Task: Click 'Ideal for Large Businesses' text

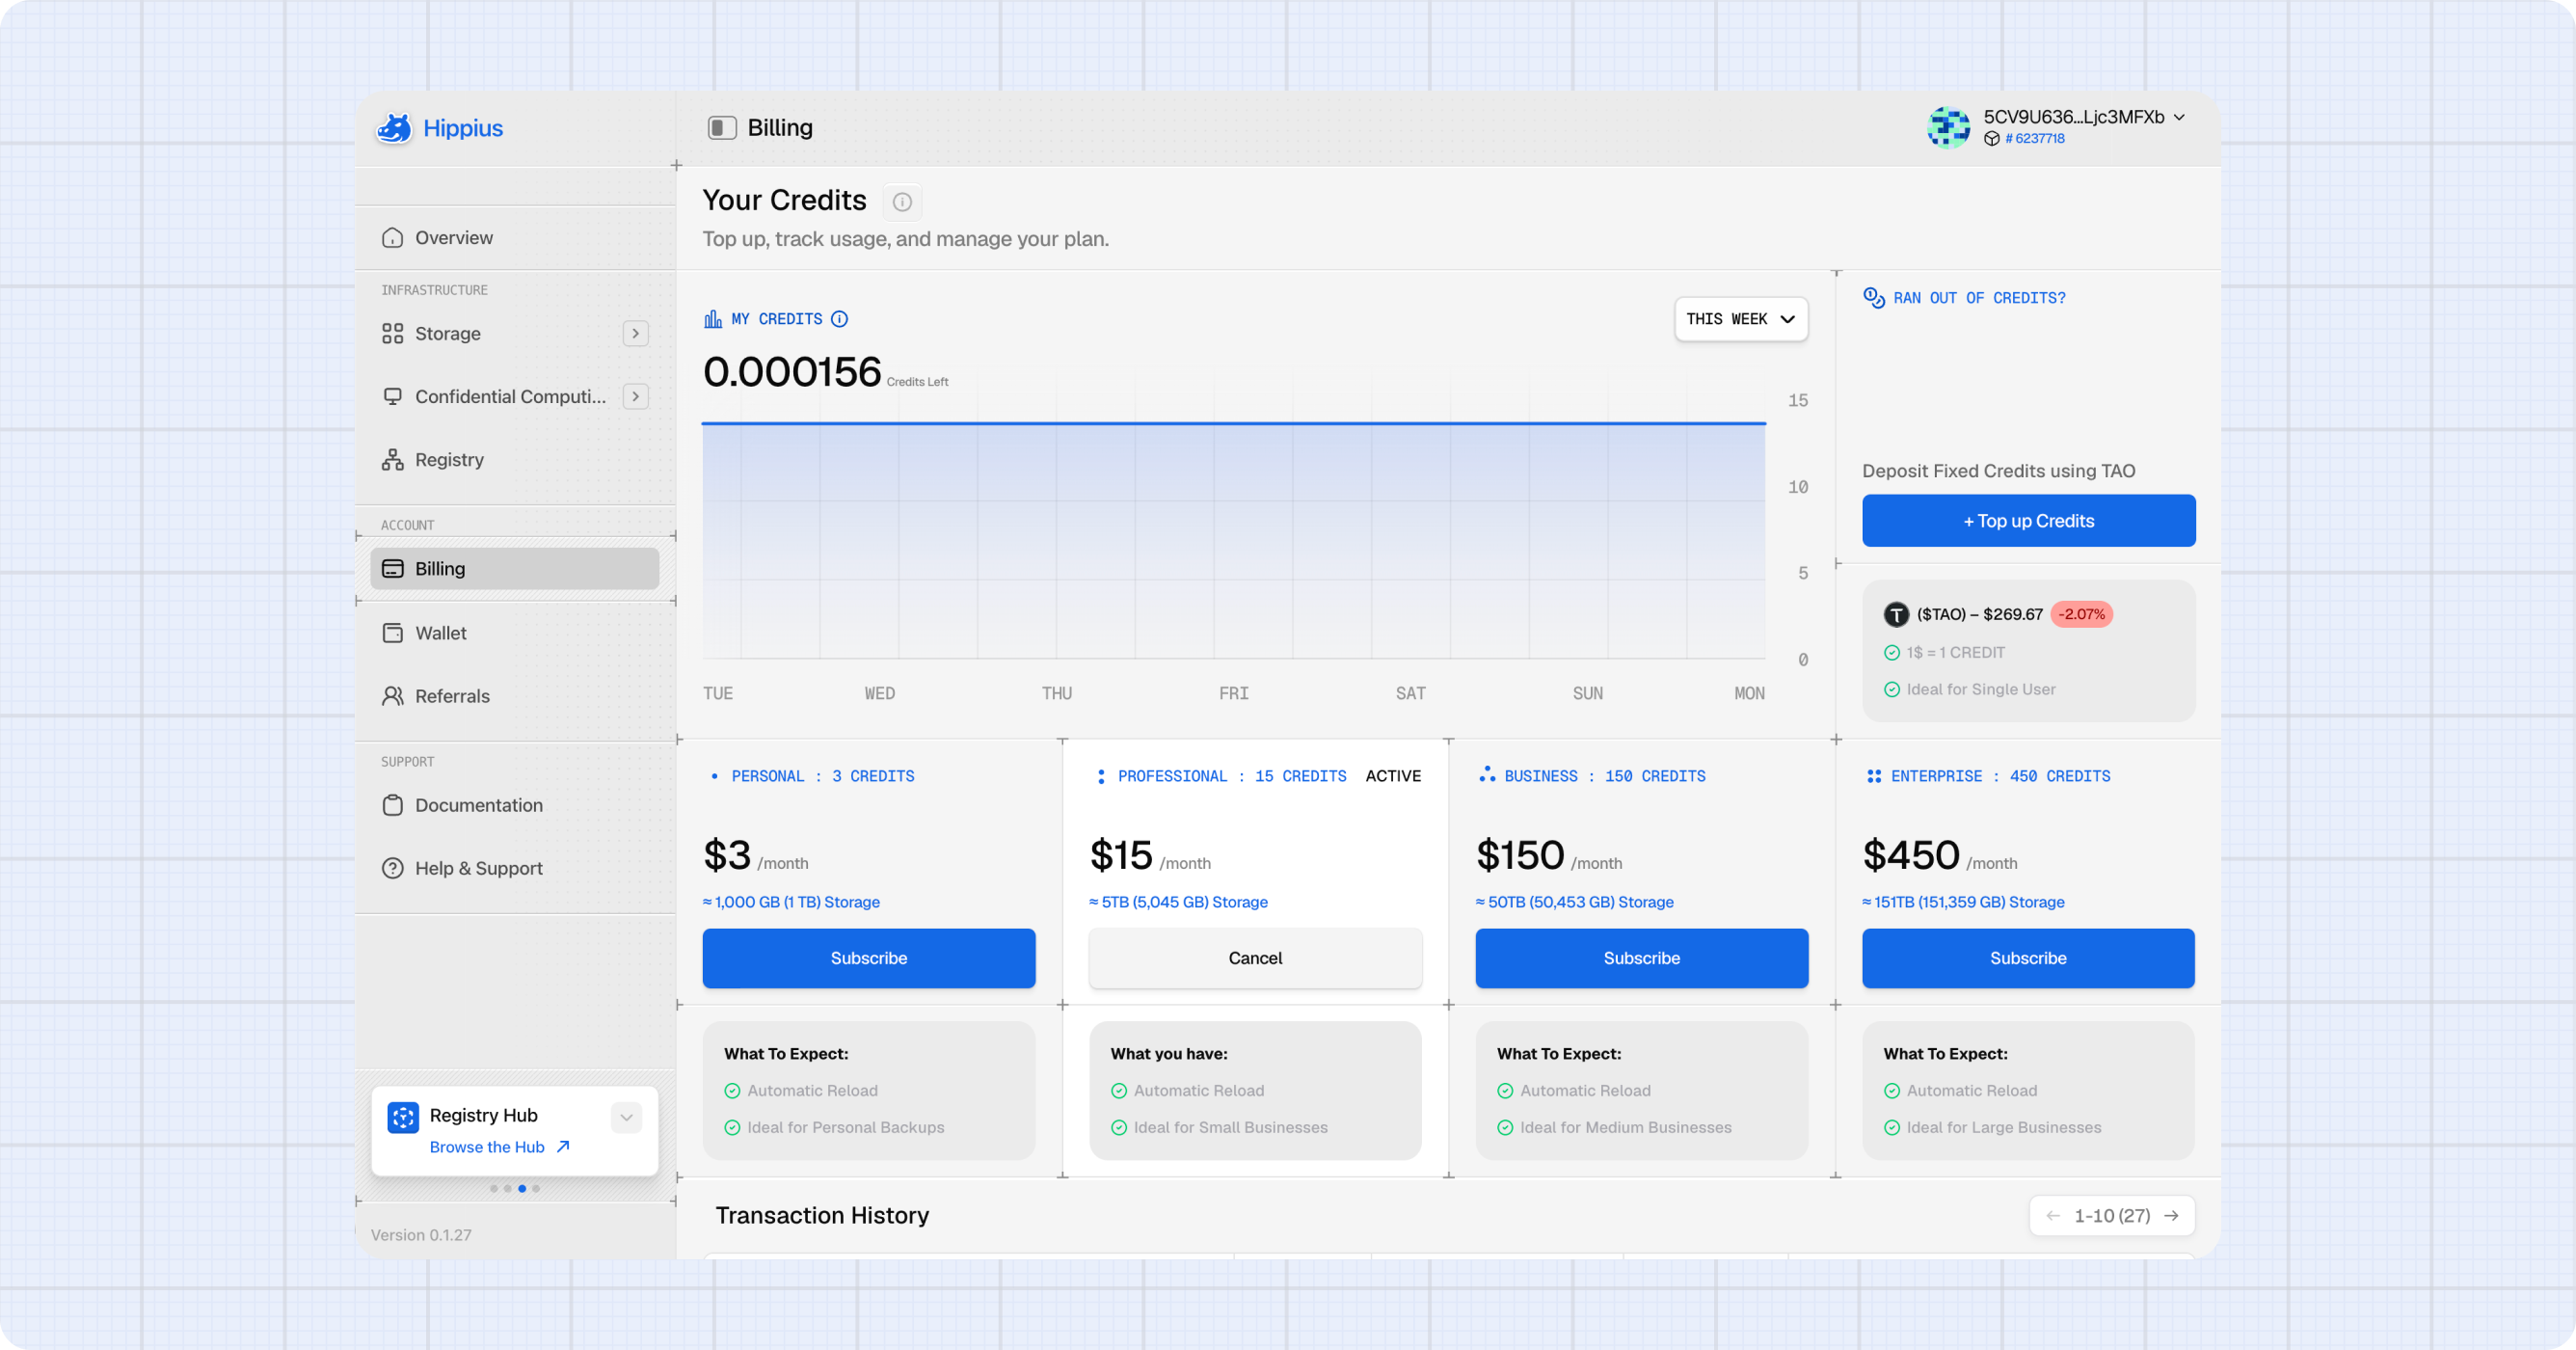Action: 2003,1127
